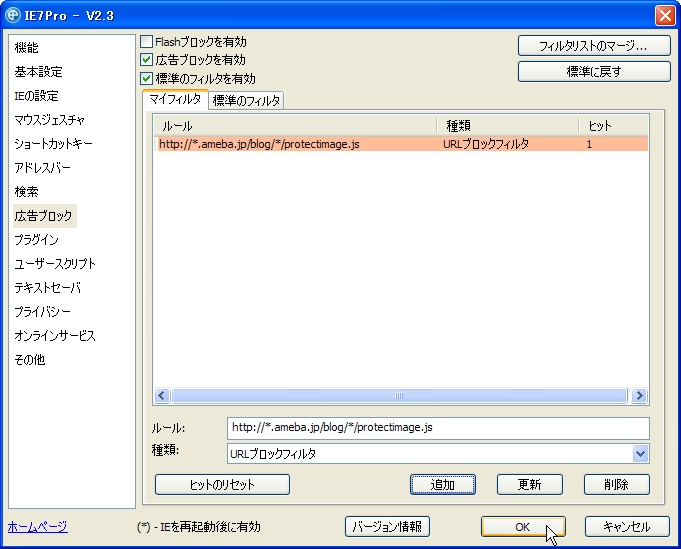Switch to the 標準のフィルタ tab
Viewport: 681px width, 549px height.
click(x=246, y=101)
